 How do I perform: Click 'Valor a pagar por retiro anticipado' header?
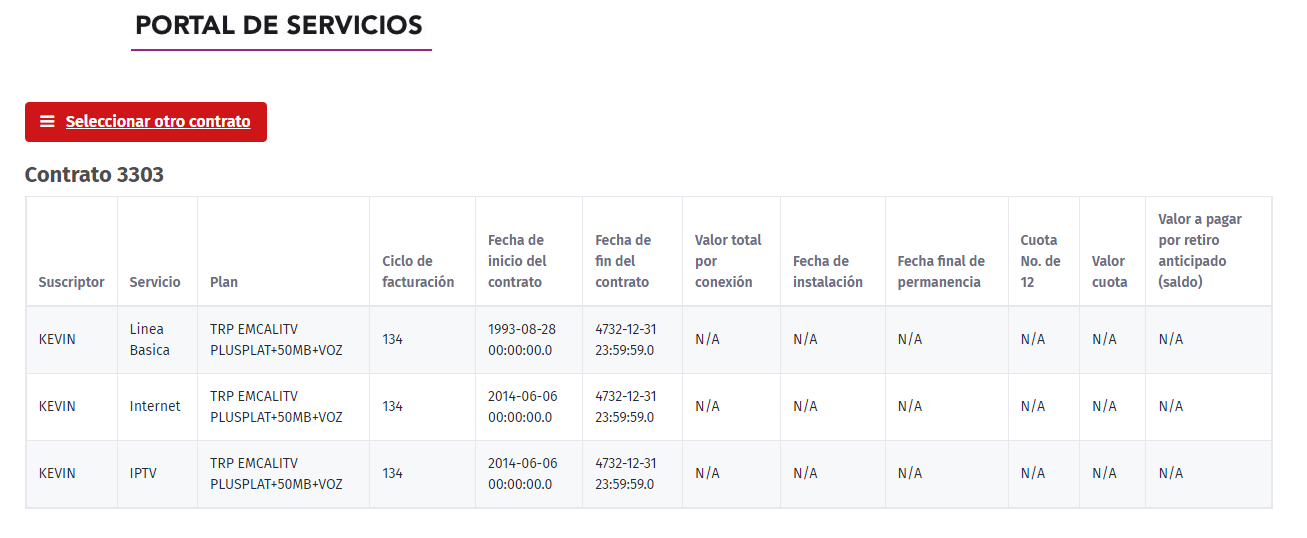[x=1200, y=250]
